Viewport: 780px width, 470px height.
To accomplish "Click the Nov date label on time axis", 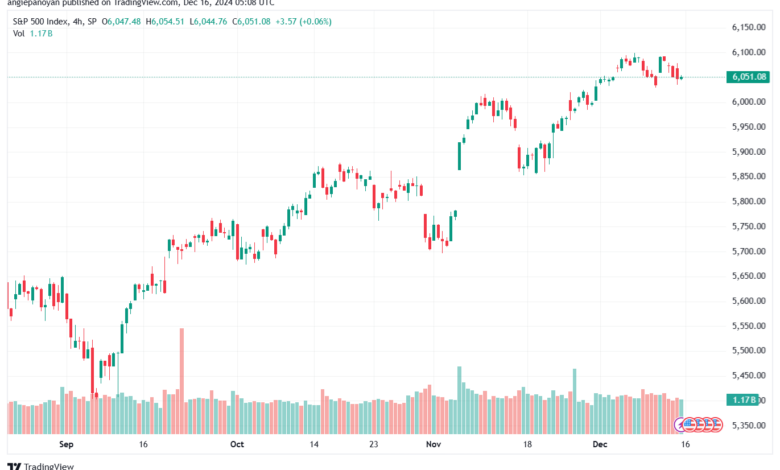I will click(x=433, y=444).
